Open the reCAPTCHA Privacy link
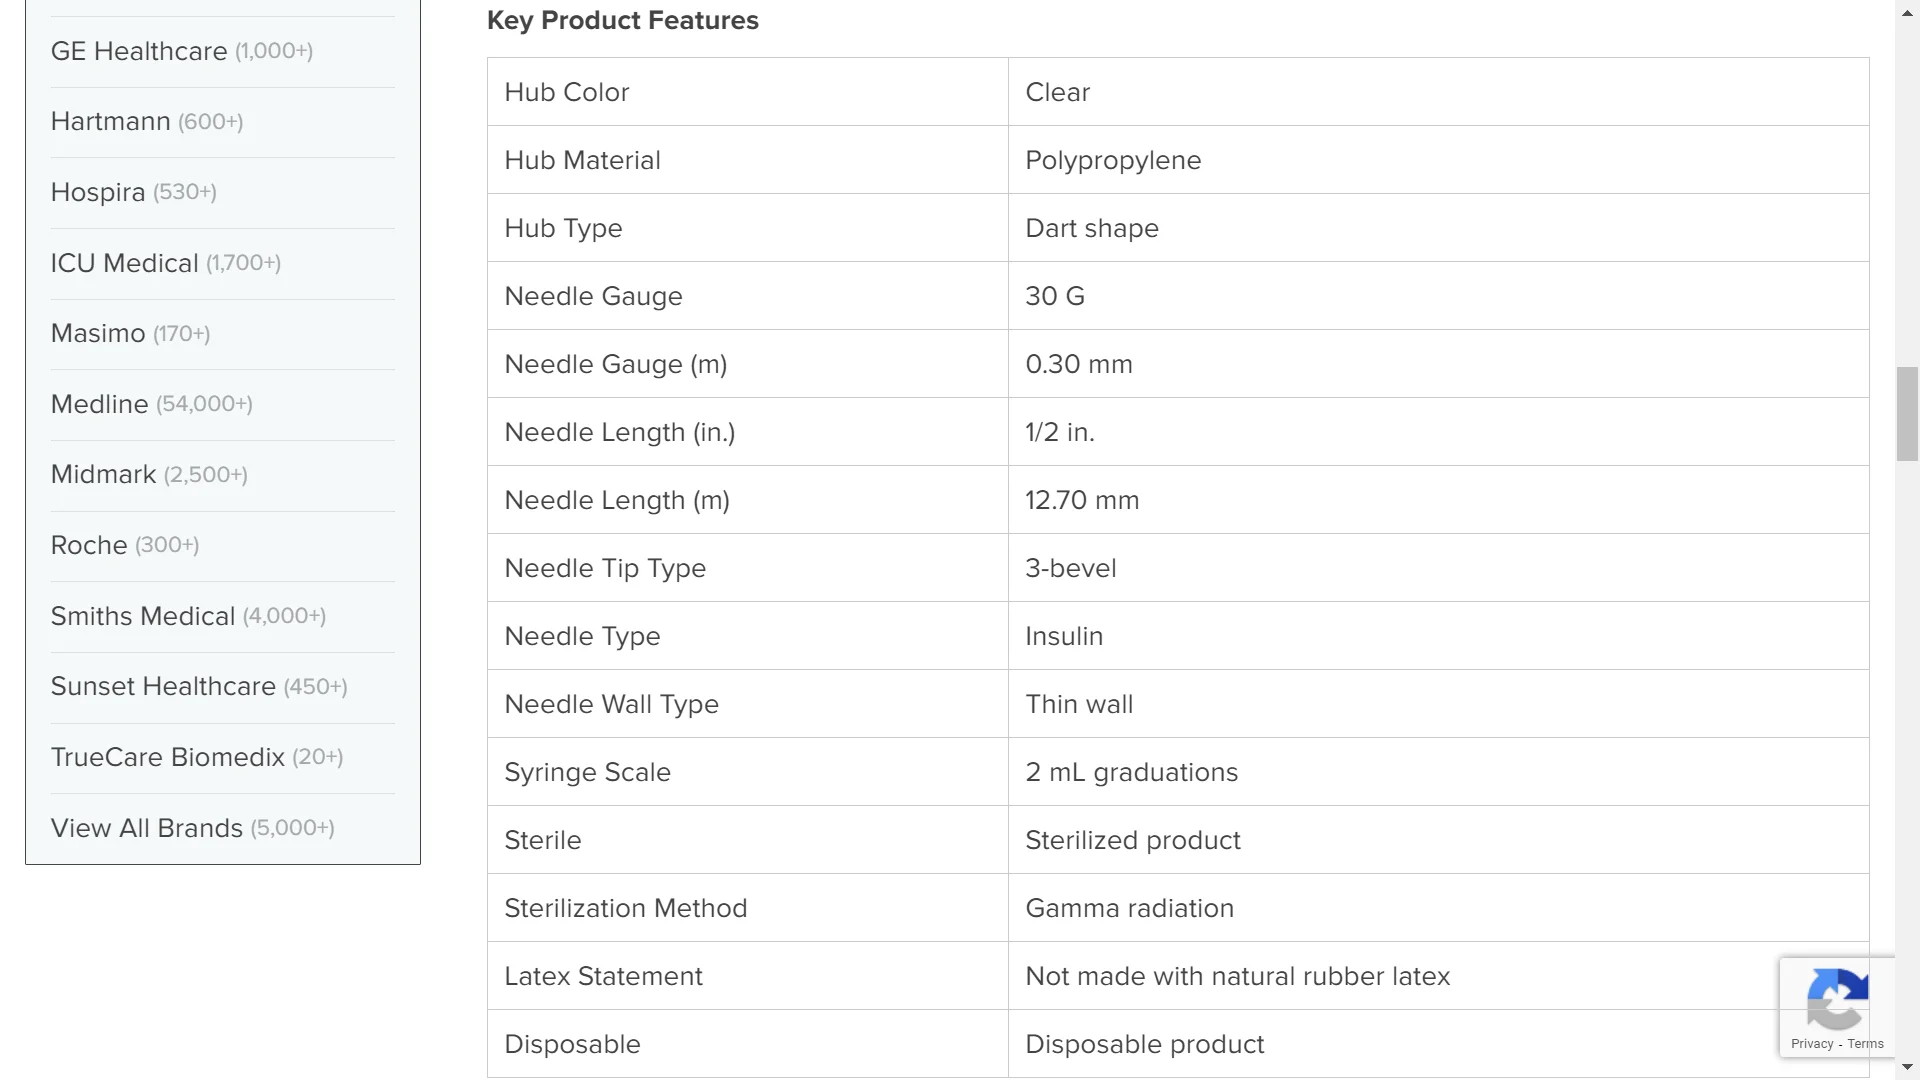1920x1080 pixels. 1812,1044
